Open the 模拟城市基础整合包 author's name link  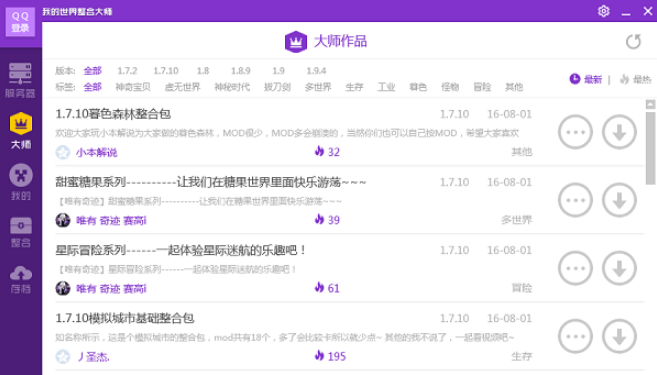tap(93, 357)
